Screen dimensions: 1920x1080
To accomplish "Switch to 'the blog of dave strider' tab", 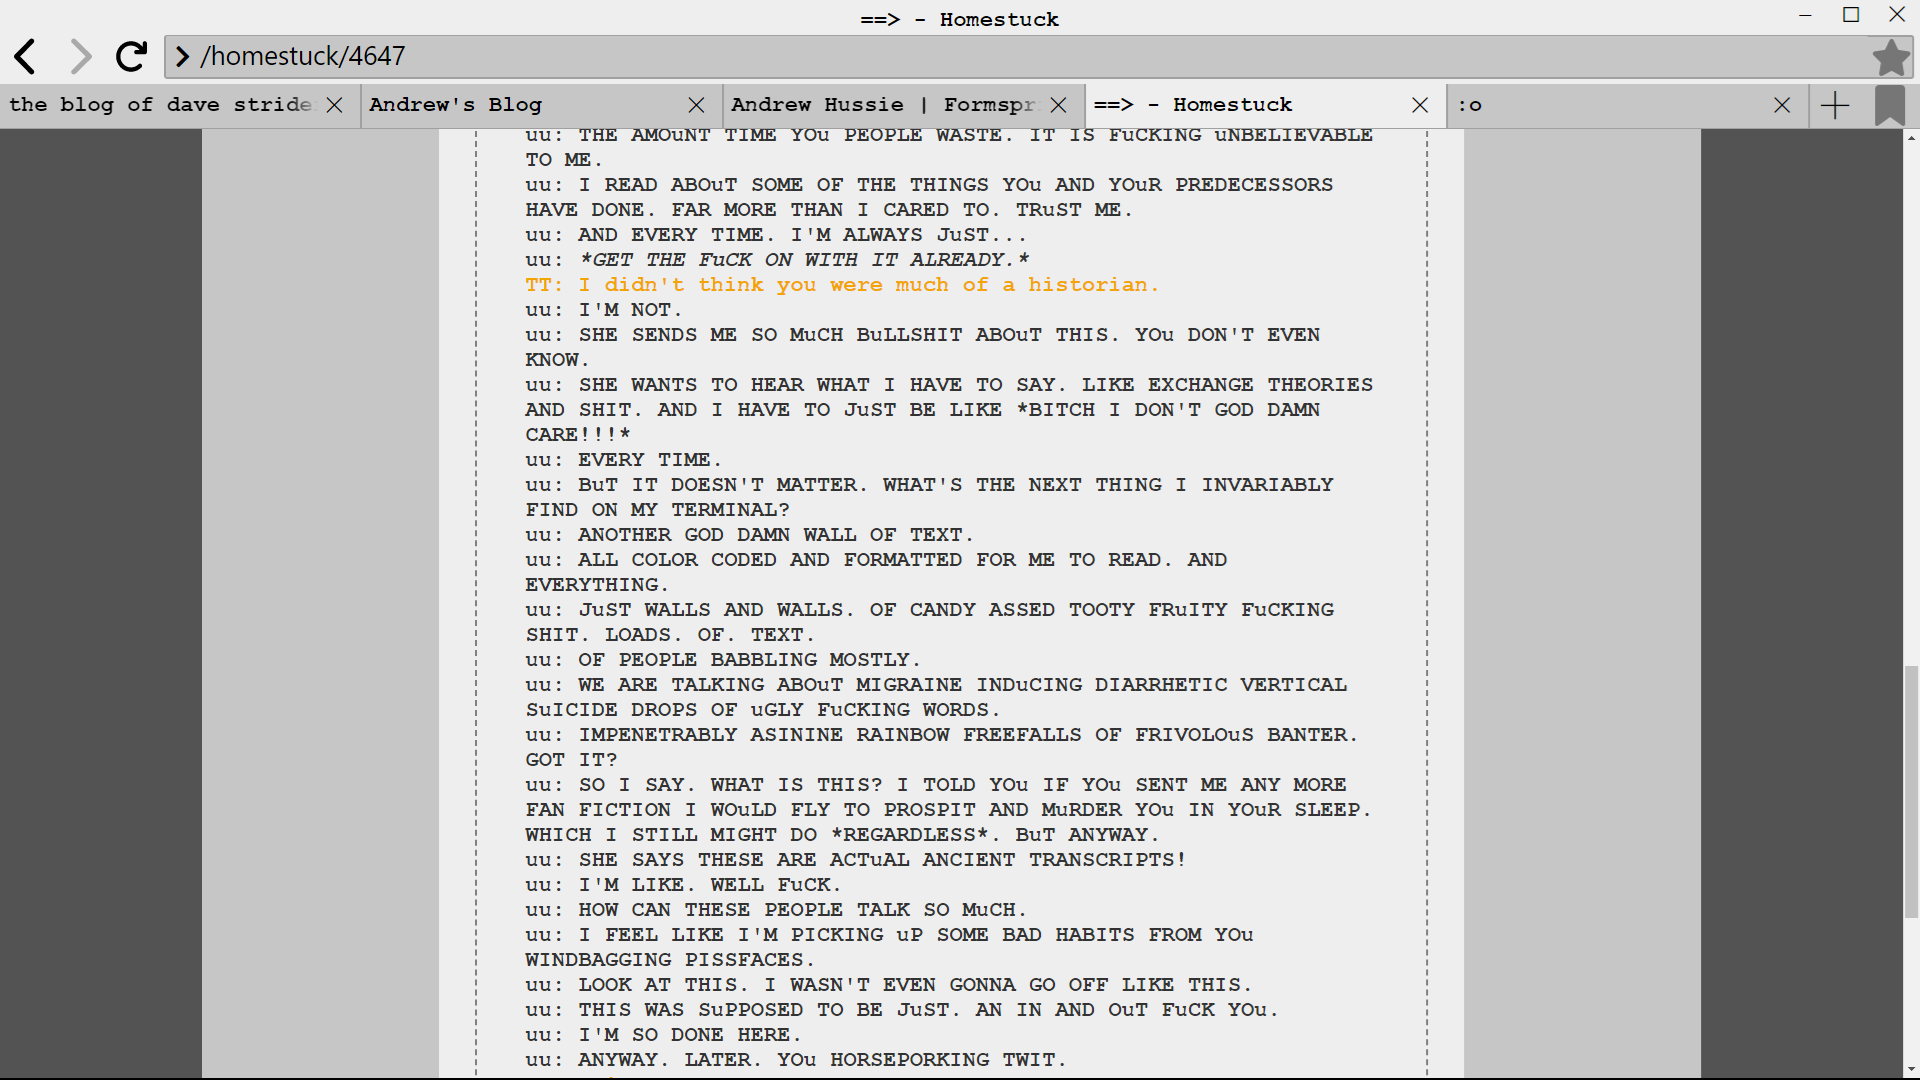I will (160, 105).
